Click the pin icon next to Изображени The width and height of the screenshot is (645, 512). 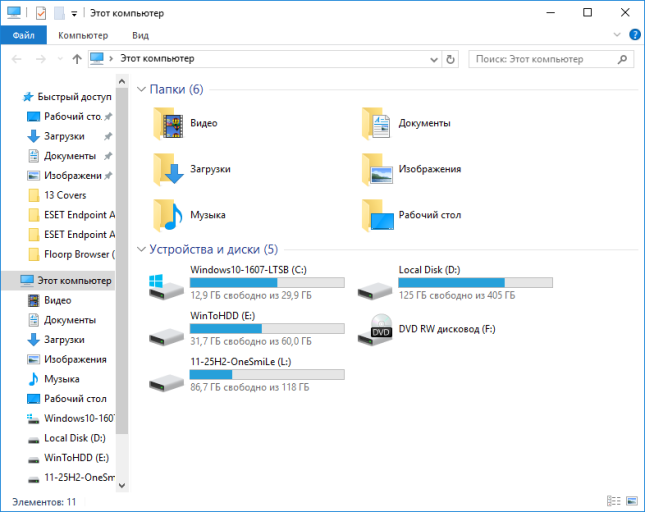point(108,176)
